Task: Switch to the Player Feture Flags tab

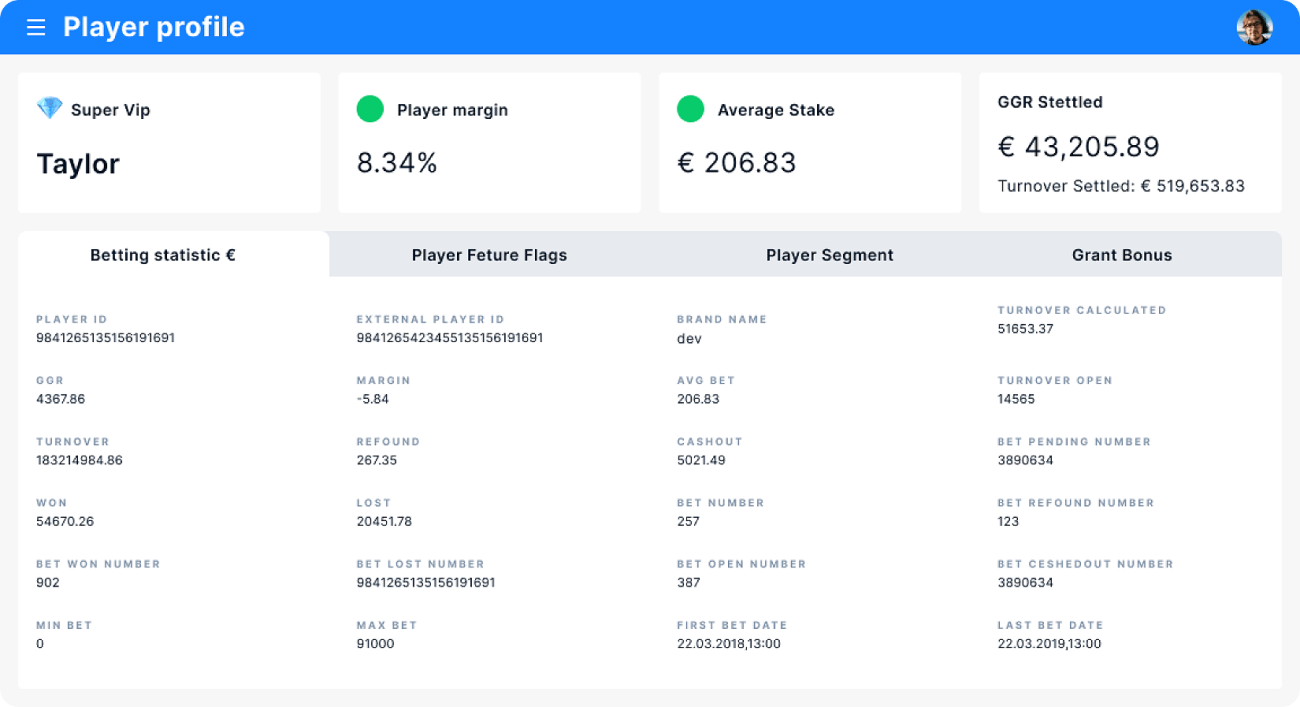Action: [489, 255]
